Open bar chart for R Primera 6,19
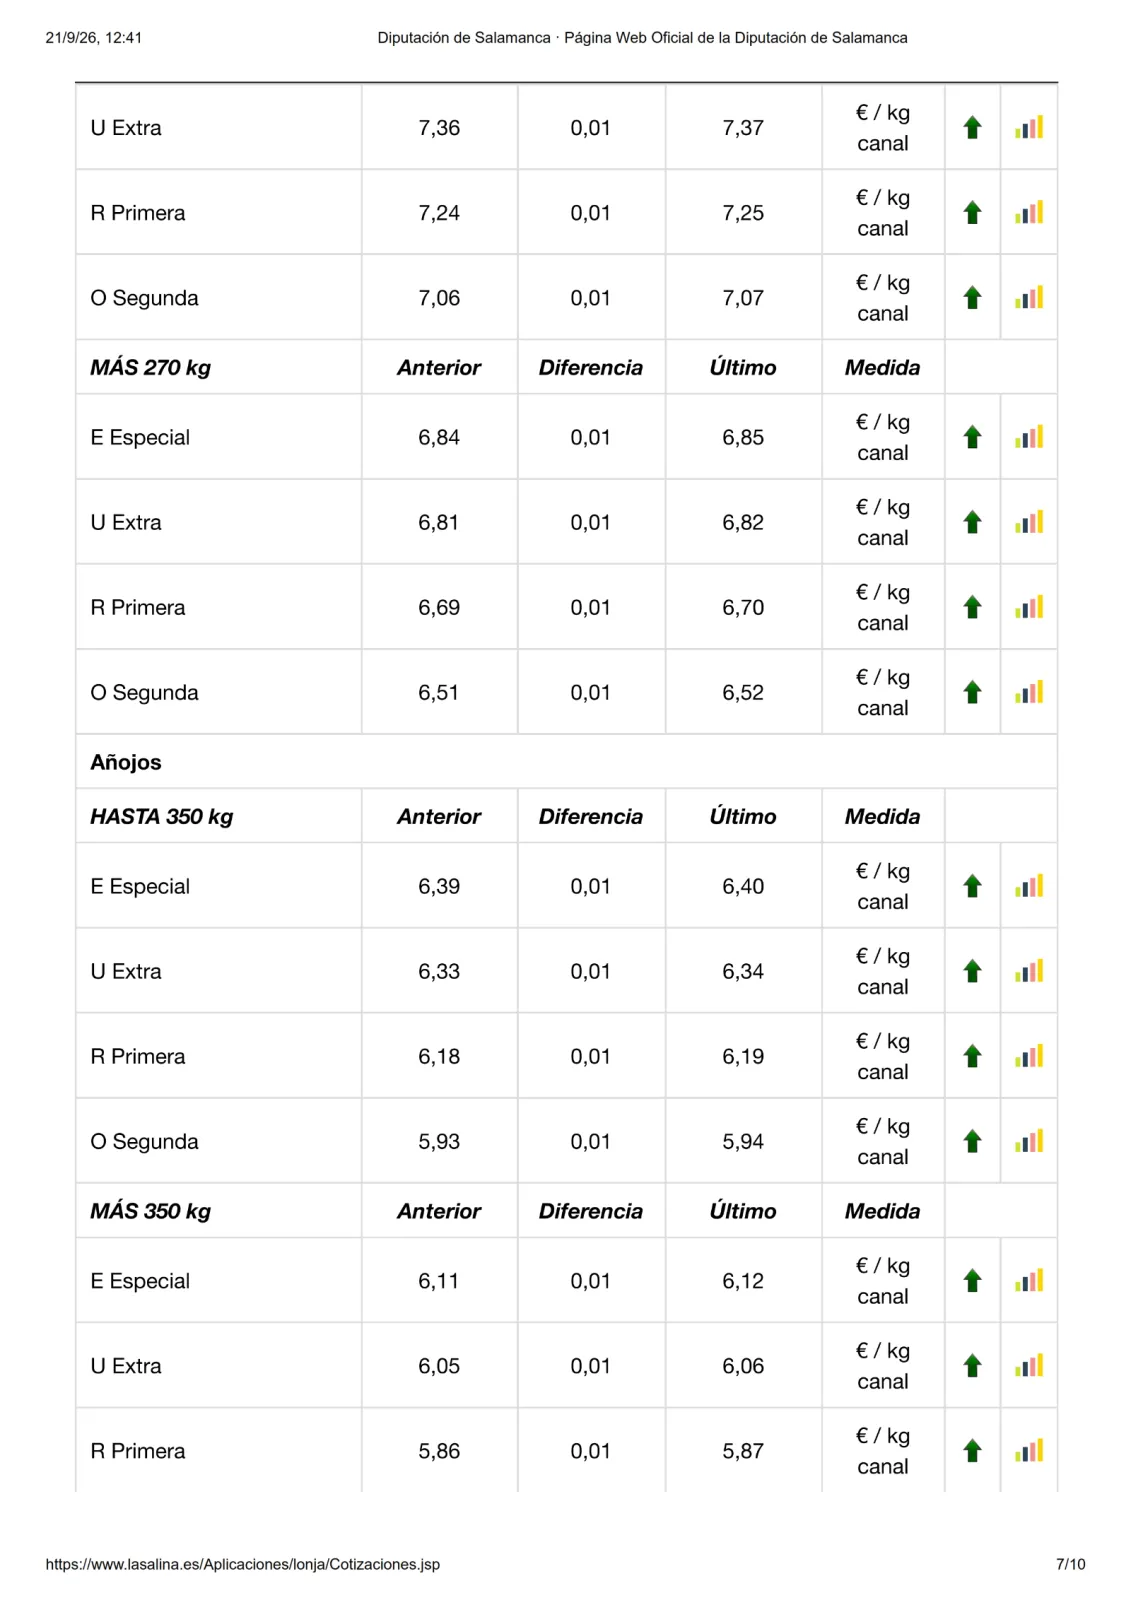The image size is (1131, 1600). (x=1029, y=1056)
